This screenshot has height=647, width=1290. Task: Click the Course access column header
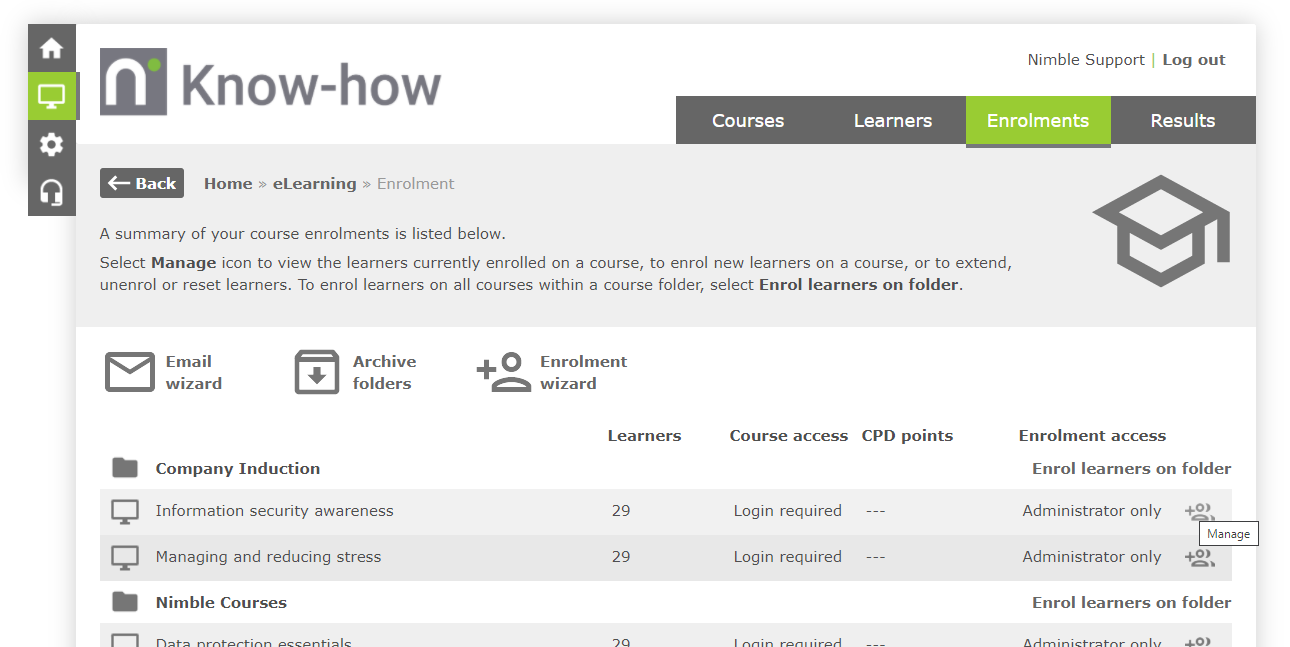coord(789,436)
